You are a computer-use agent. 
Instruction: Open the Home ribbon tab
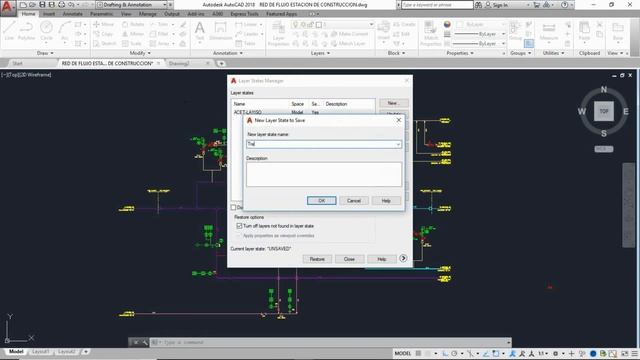click(x=28, y=14)
